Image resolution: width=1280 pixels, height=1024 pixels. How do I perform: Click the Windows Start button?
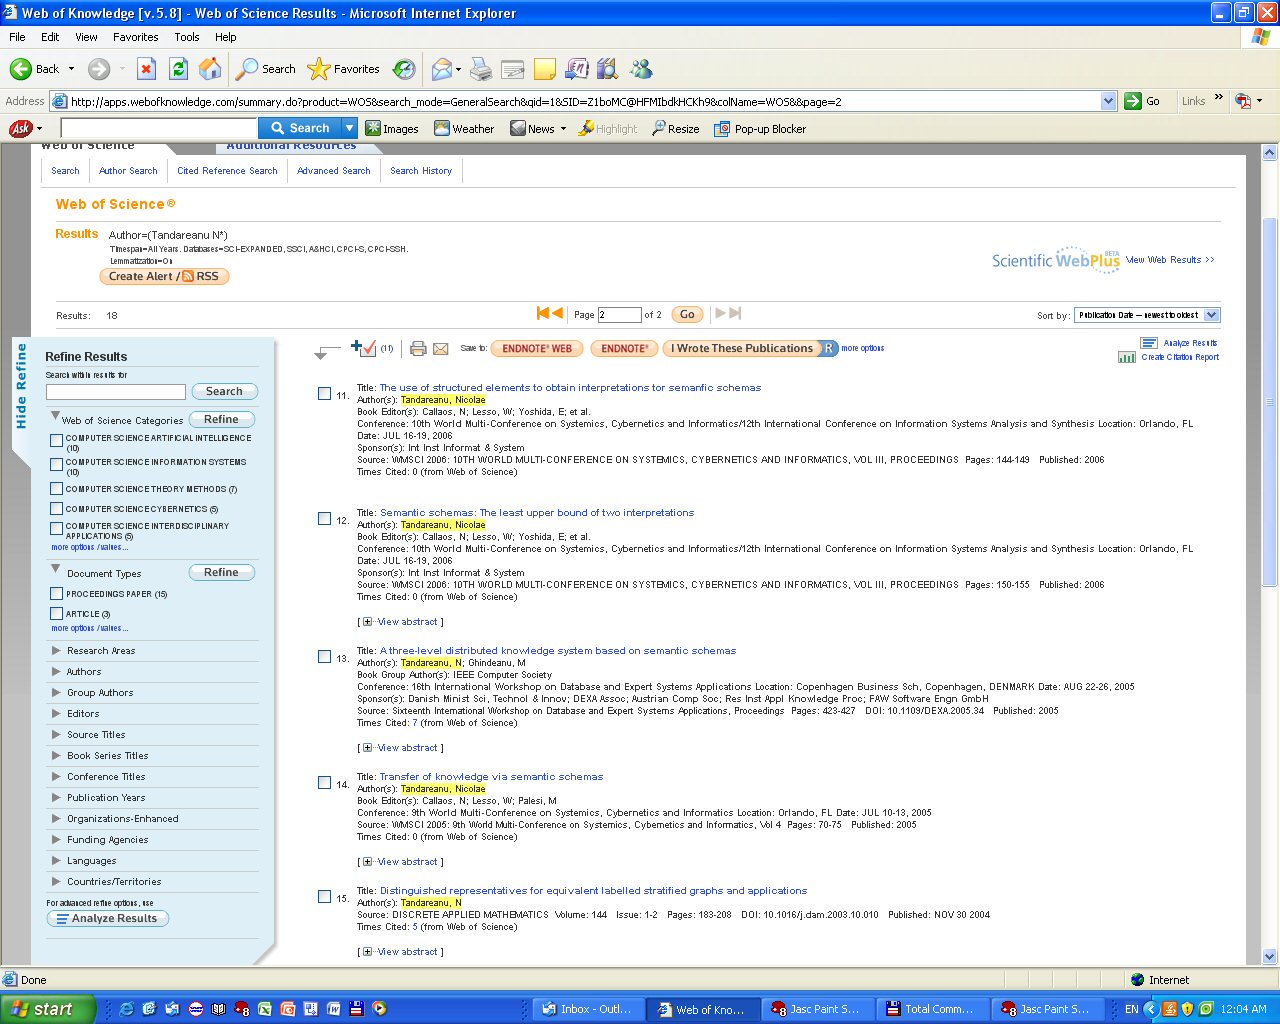(x=48, y=1009)
